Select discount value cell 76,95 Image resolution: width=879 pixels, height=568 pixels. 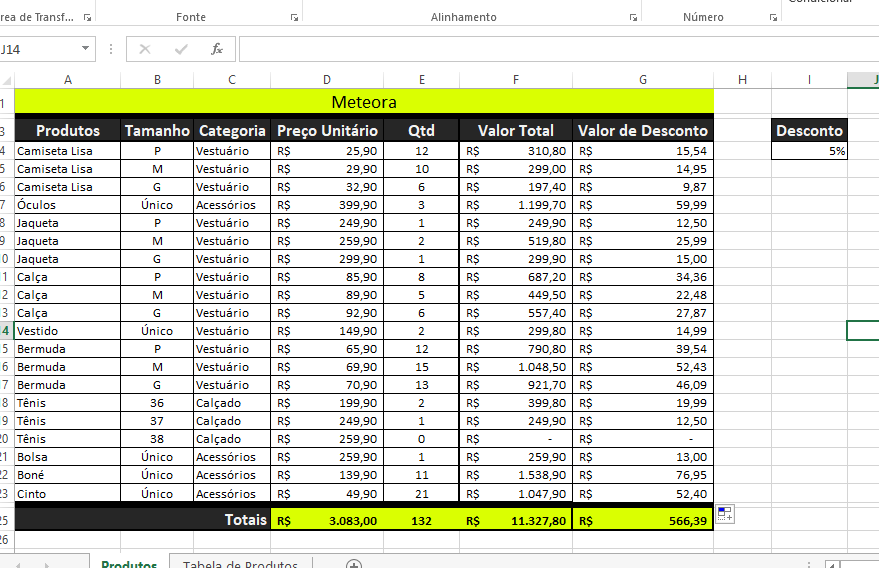click(643, 475)
